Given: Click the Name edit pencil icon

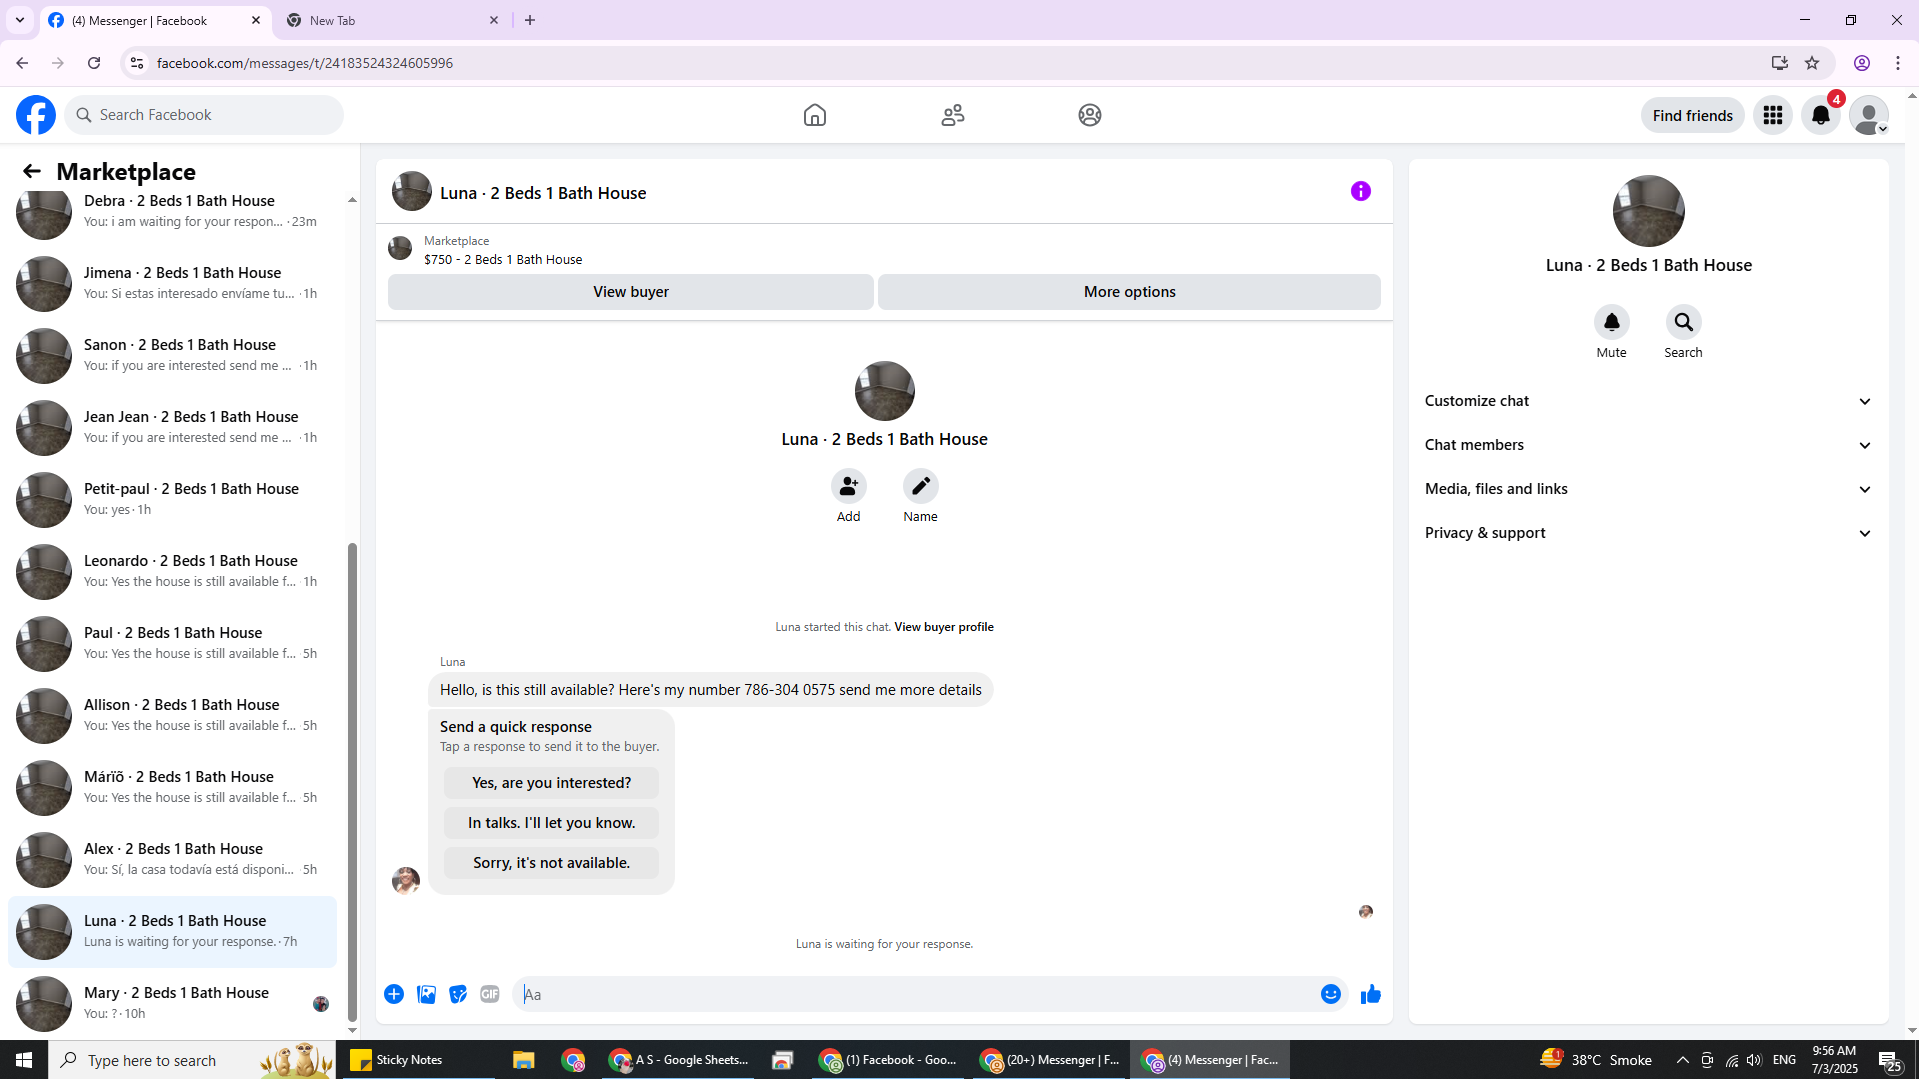Looking at the screenshot, I should [920, 486].
